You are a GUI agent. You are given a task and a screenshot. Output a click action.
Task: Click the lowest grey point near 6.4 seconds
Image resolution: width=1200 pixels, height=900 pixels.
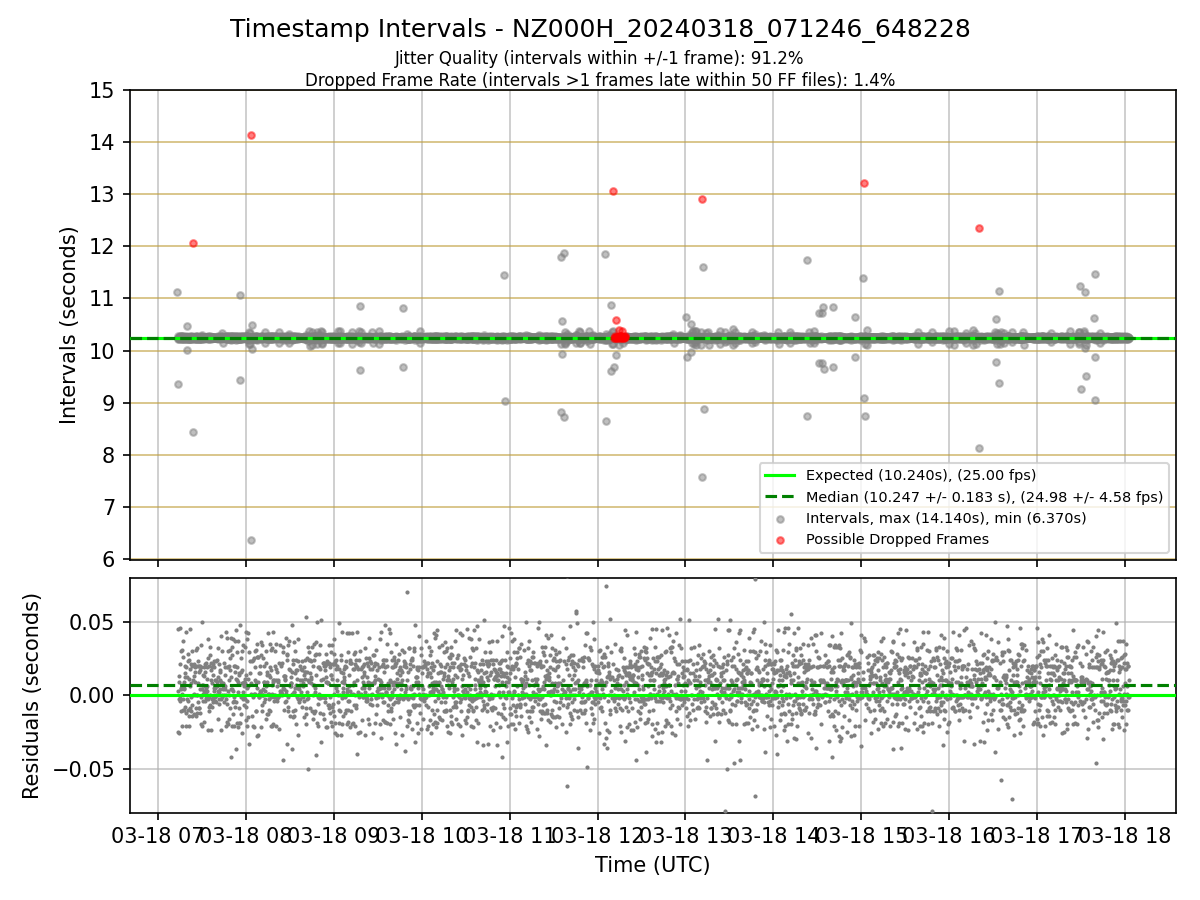pos(251,540)
